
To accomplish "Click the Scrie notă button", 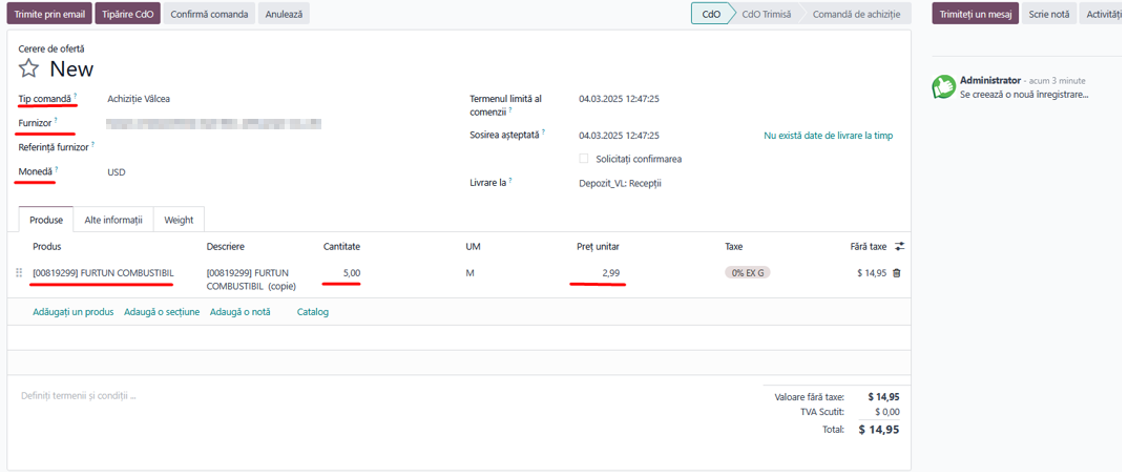I will coord(1048,14).
